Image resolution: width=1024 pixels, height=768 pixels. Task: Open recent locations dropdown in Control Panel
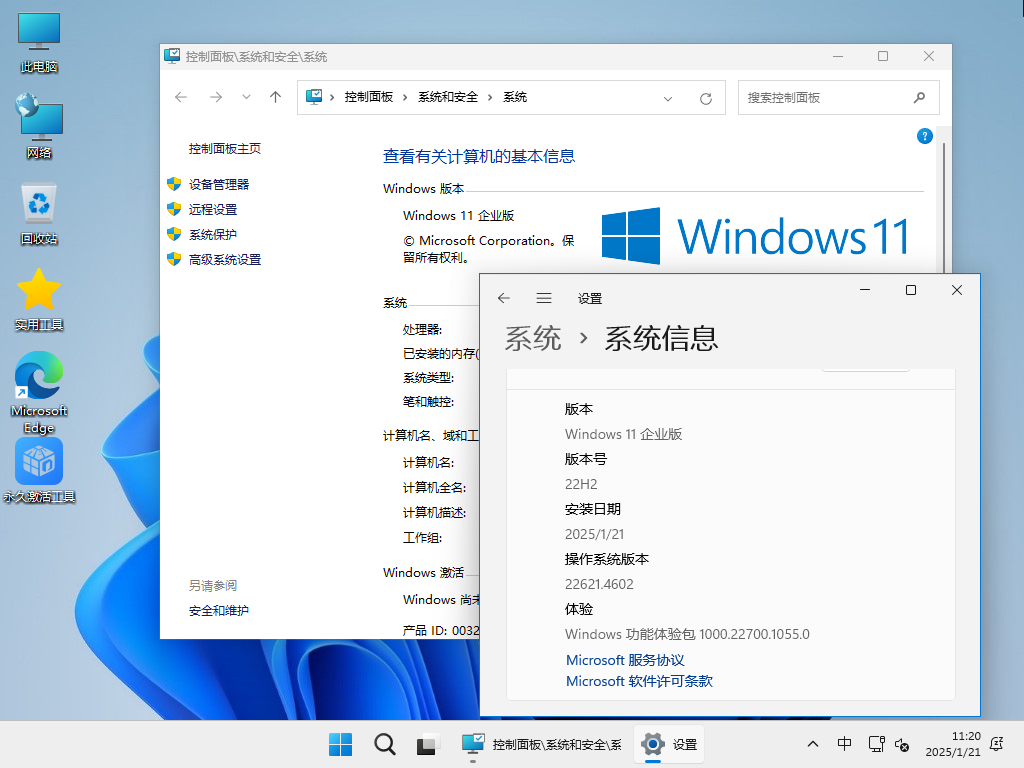click(x=246, y=97)
